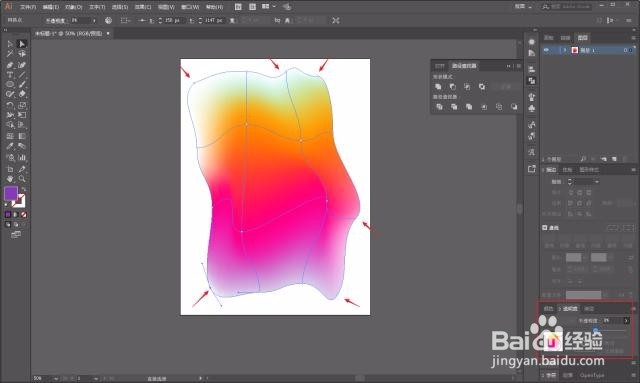This screenshot has width=640, height=383.
Task: Select the Selection tool (black arrow)
Action: (10, 44)
